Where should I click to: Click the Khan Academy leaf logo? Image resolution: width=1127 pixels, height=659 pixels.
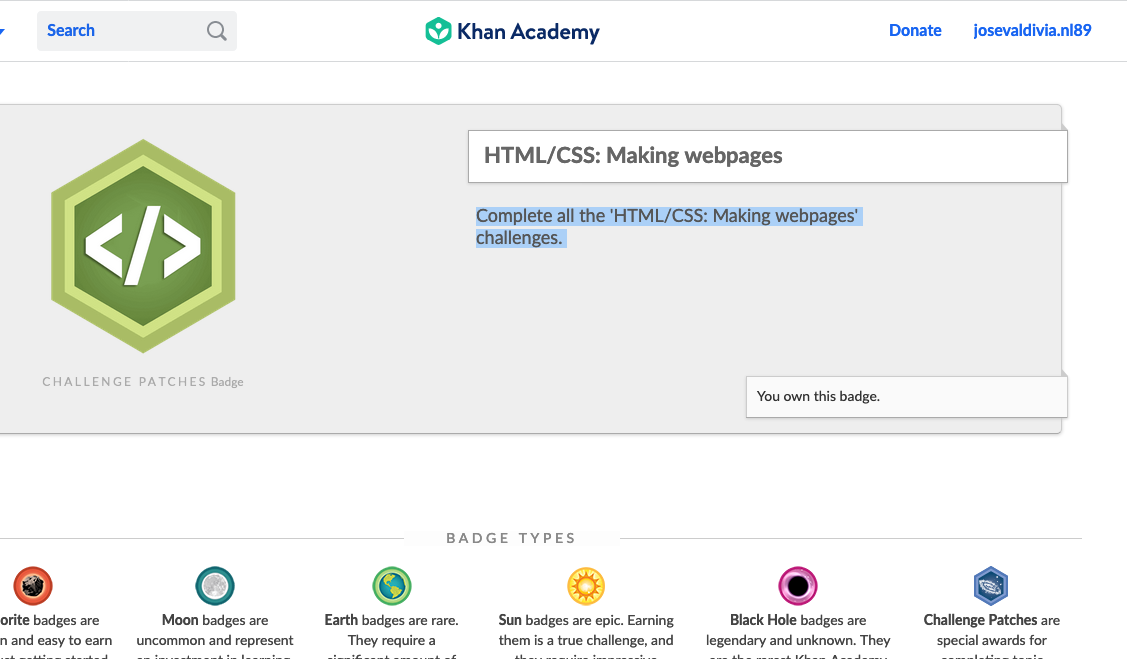438,31
